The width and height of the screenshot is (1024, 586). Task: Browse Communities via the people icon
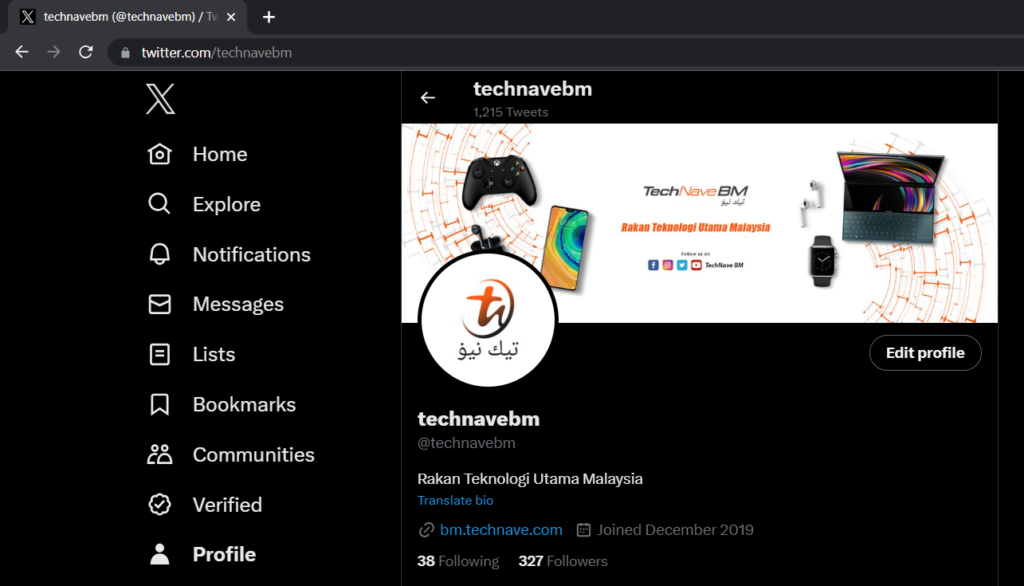159,454
